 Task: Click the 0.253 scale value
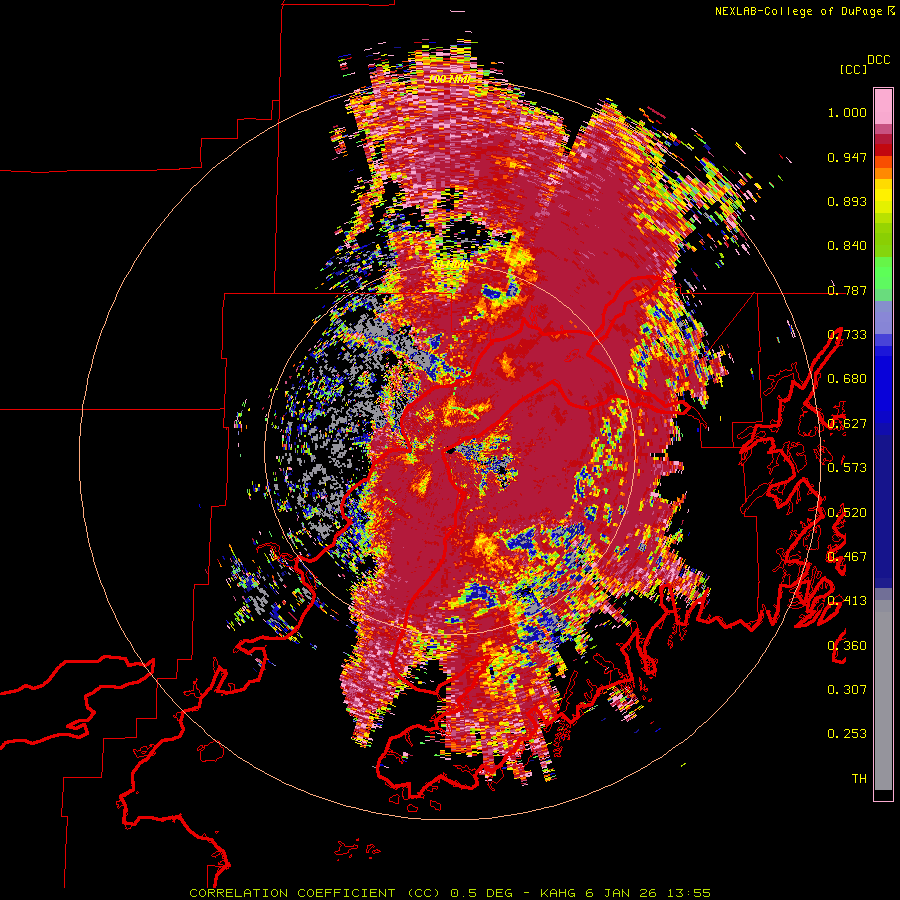[847, 734]
